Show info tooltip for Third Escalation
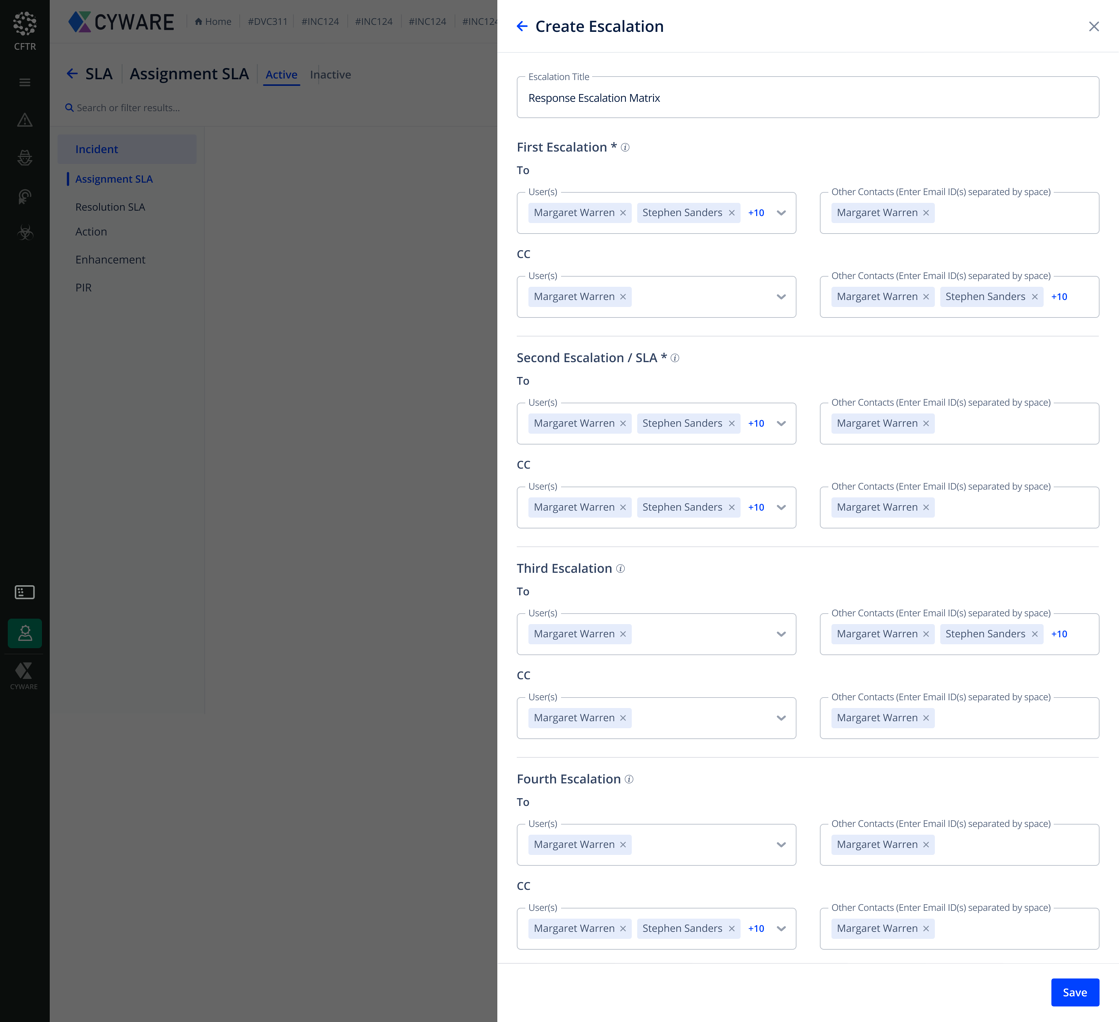This screenshot has width=1119, height=1022. click(x=621, y=569)
